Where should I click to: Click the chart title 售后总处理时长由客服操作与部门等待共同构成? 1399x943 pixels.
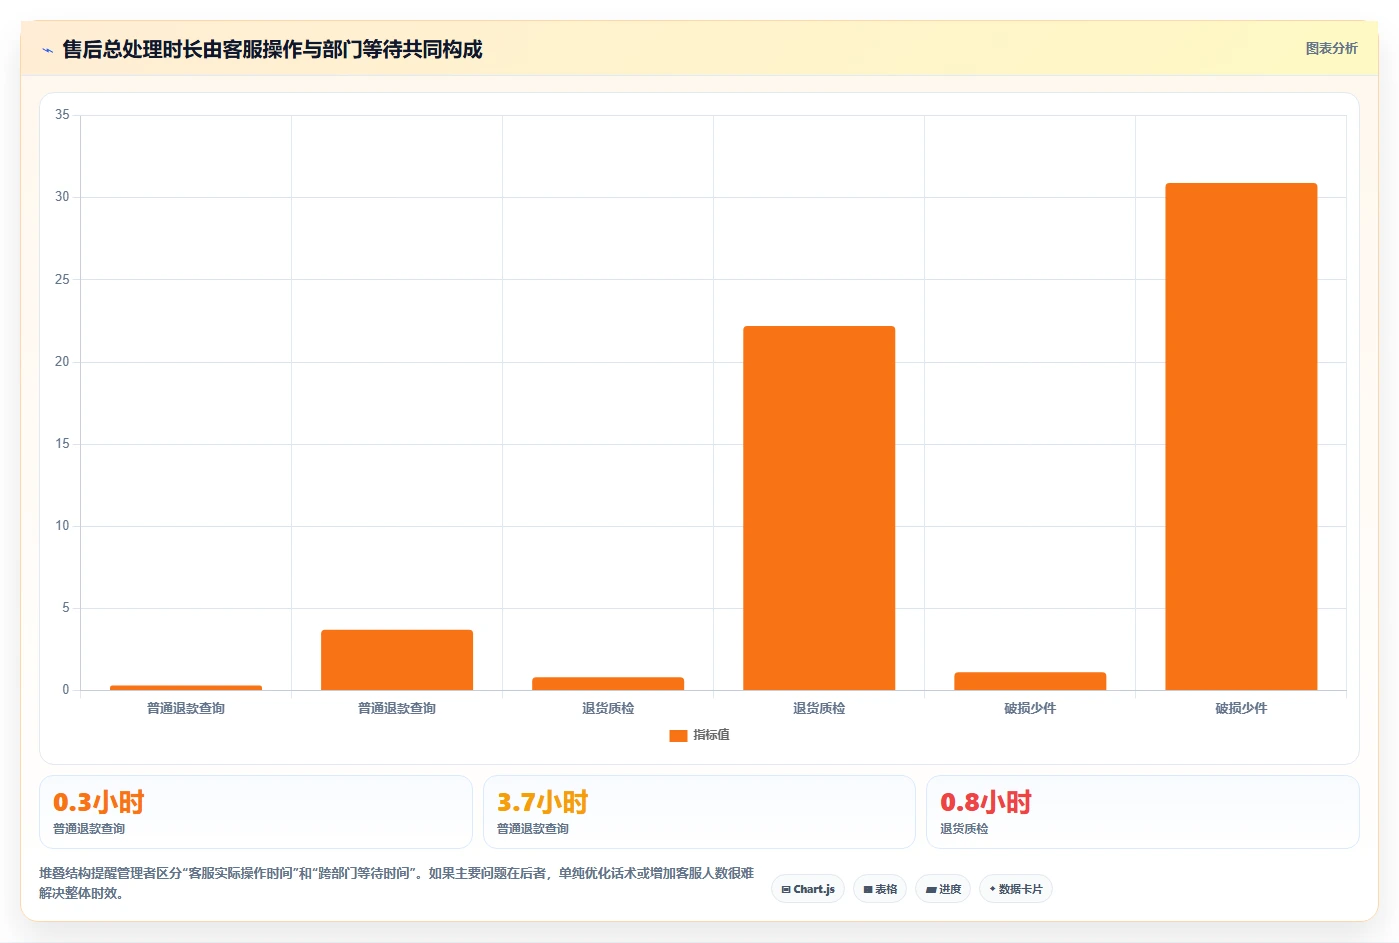pos(272,49)
